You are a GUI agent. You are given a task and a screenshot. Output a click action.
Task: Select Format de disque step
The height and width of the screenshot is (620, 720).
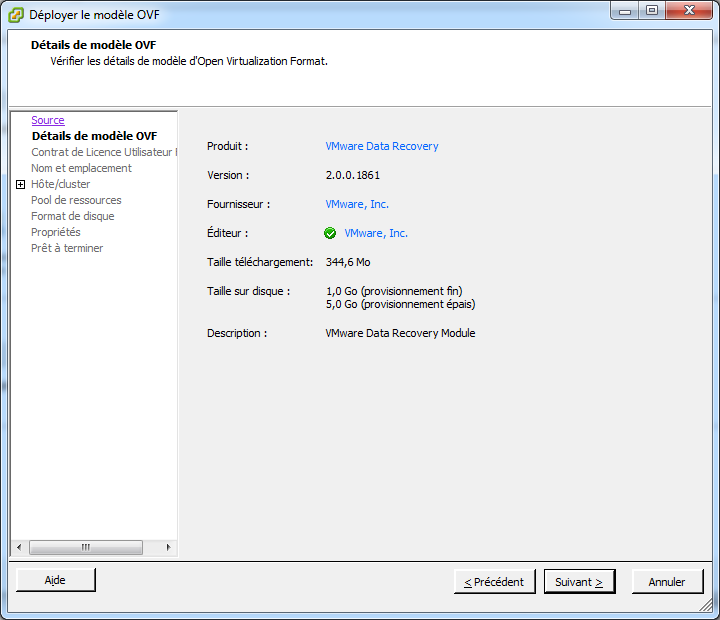[x=73, y=216]
